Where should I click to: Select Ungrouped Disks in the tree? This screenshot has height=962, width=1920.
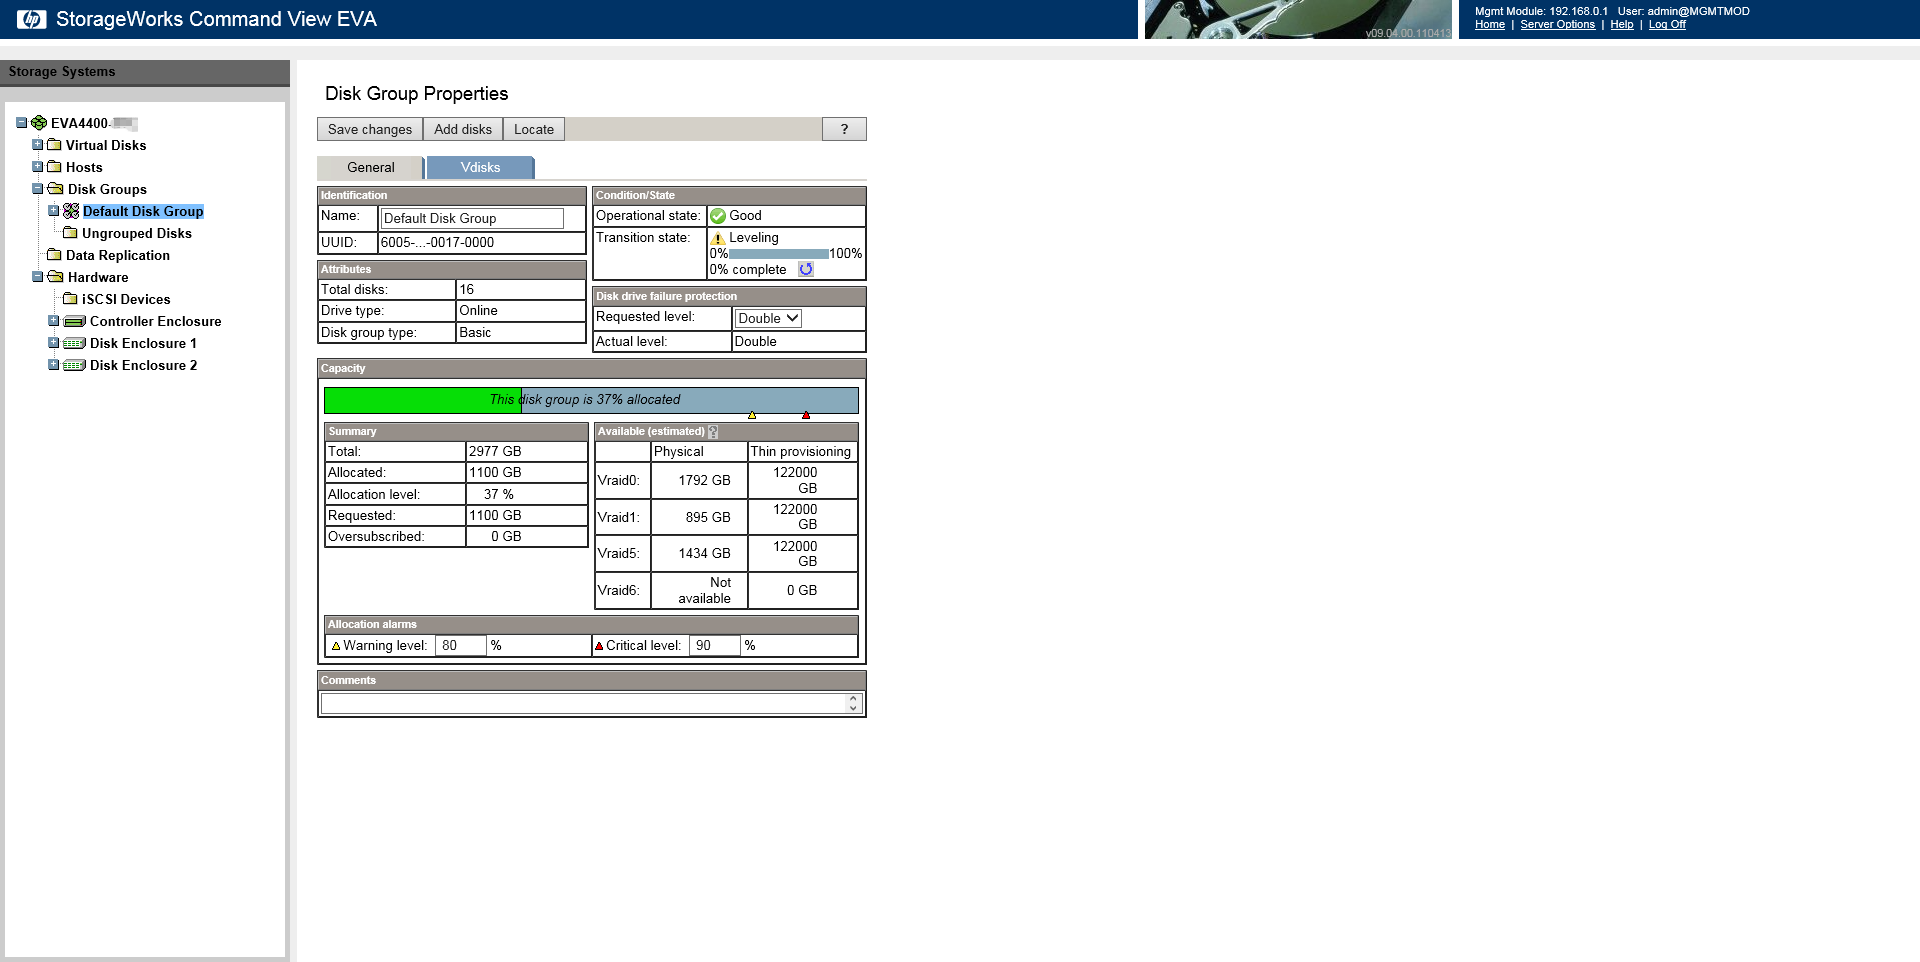pyautogui.click(x=136, y=233)
